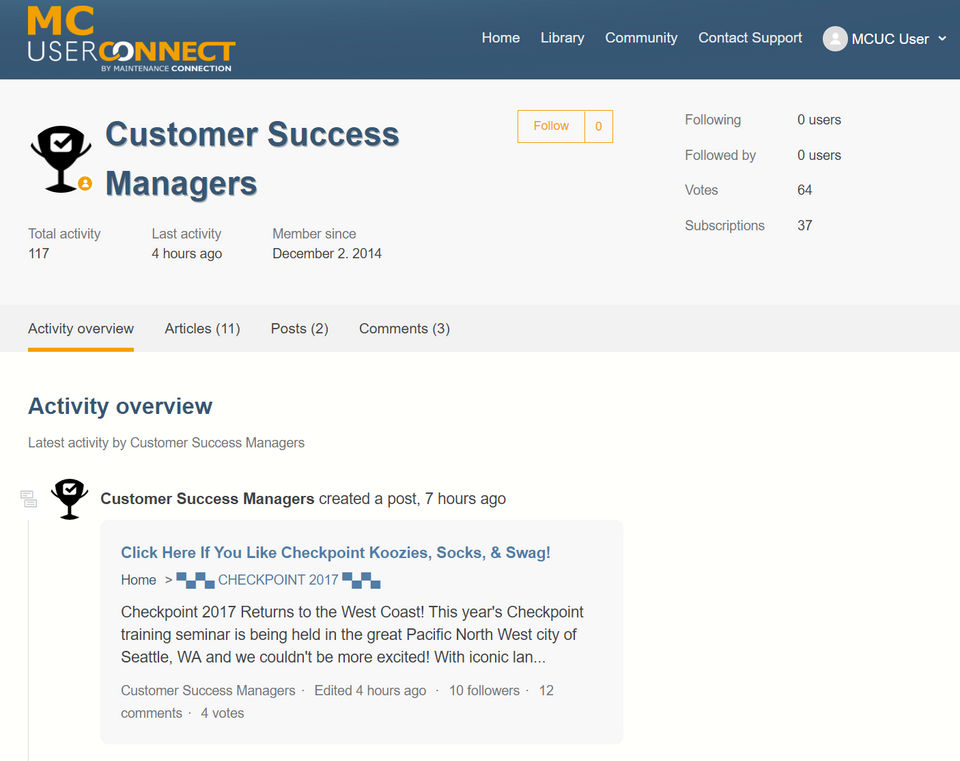Open the MCUC User dropdown chevron
The image size is (960, 761).
pos(942,39)
